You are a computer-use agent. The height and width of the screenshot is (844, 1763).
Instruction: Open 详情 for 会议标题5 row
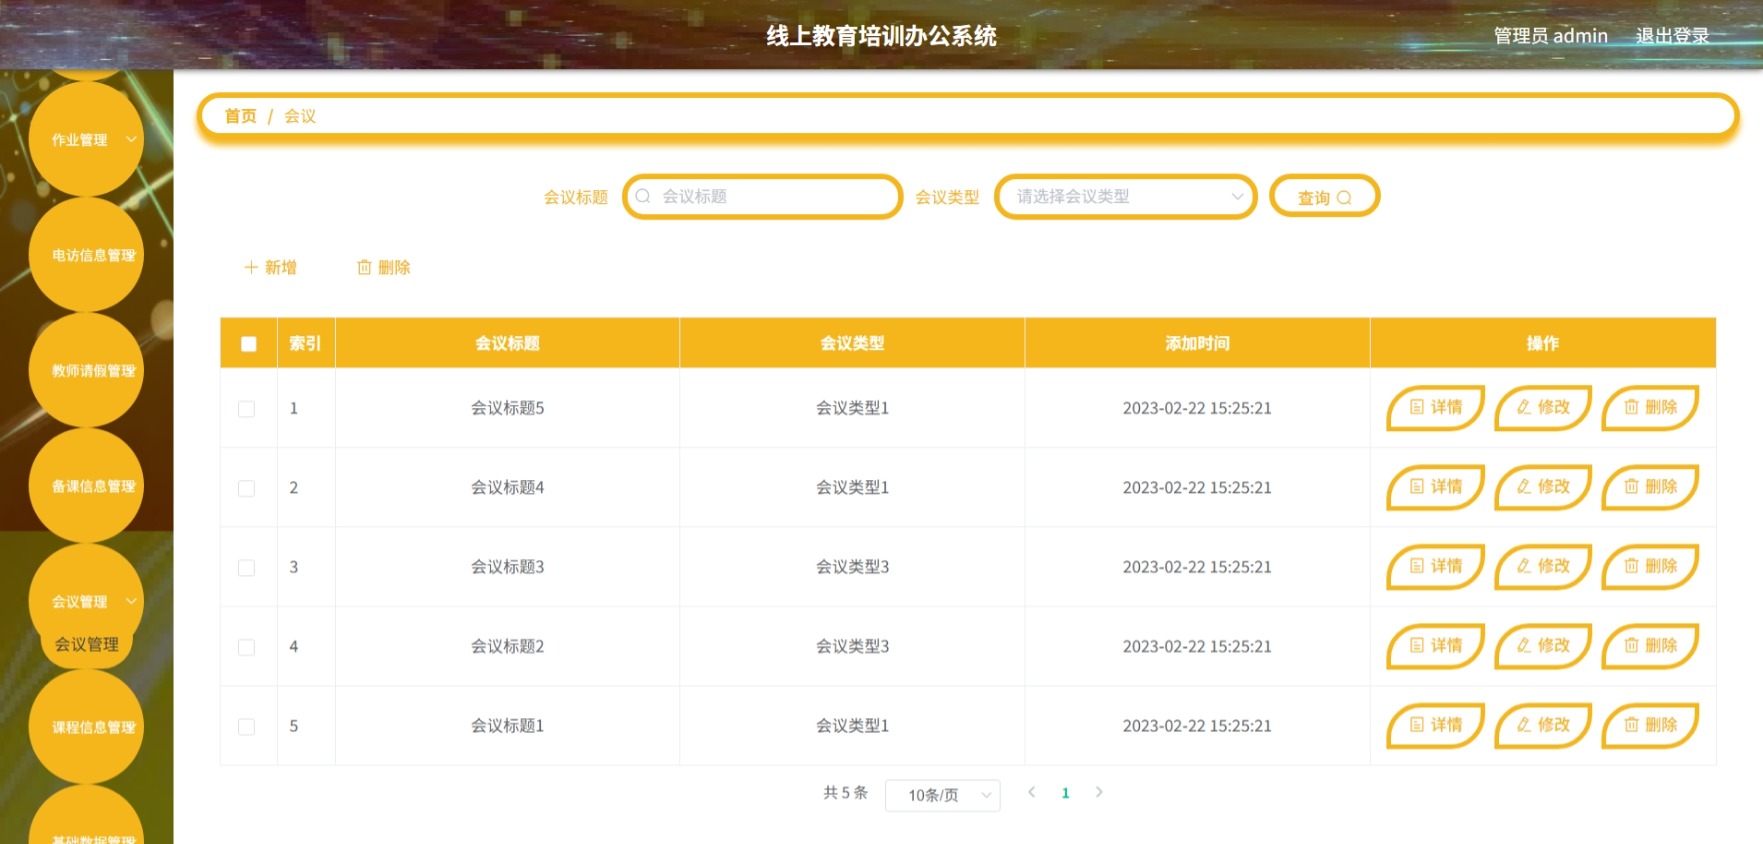pyautogui.click(x=1435, y=408)
